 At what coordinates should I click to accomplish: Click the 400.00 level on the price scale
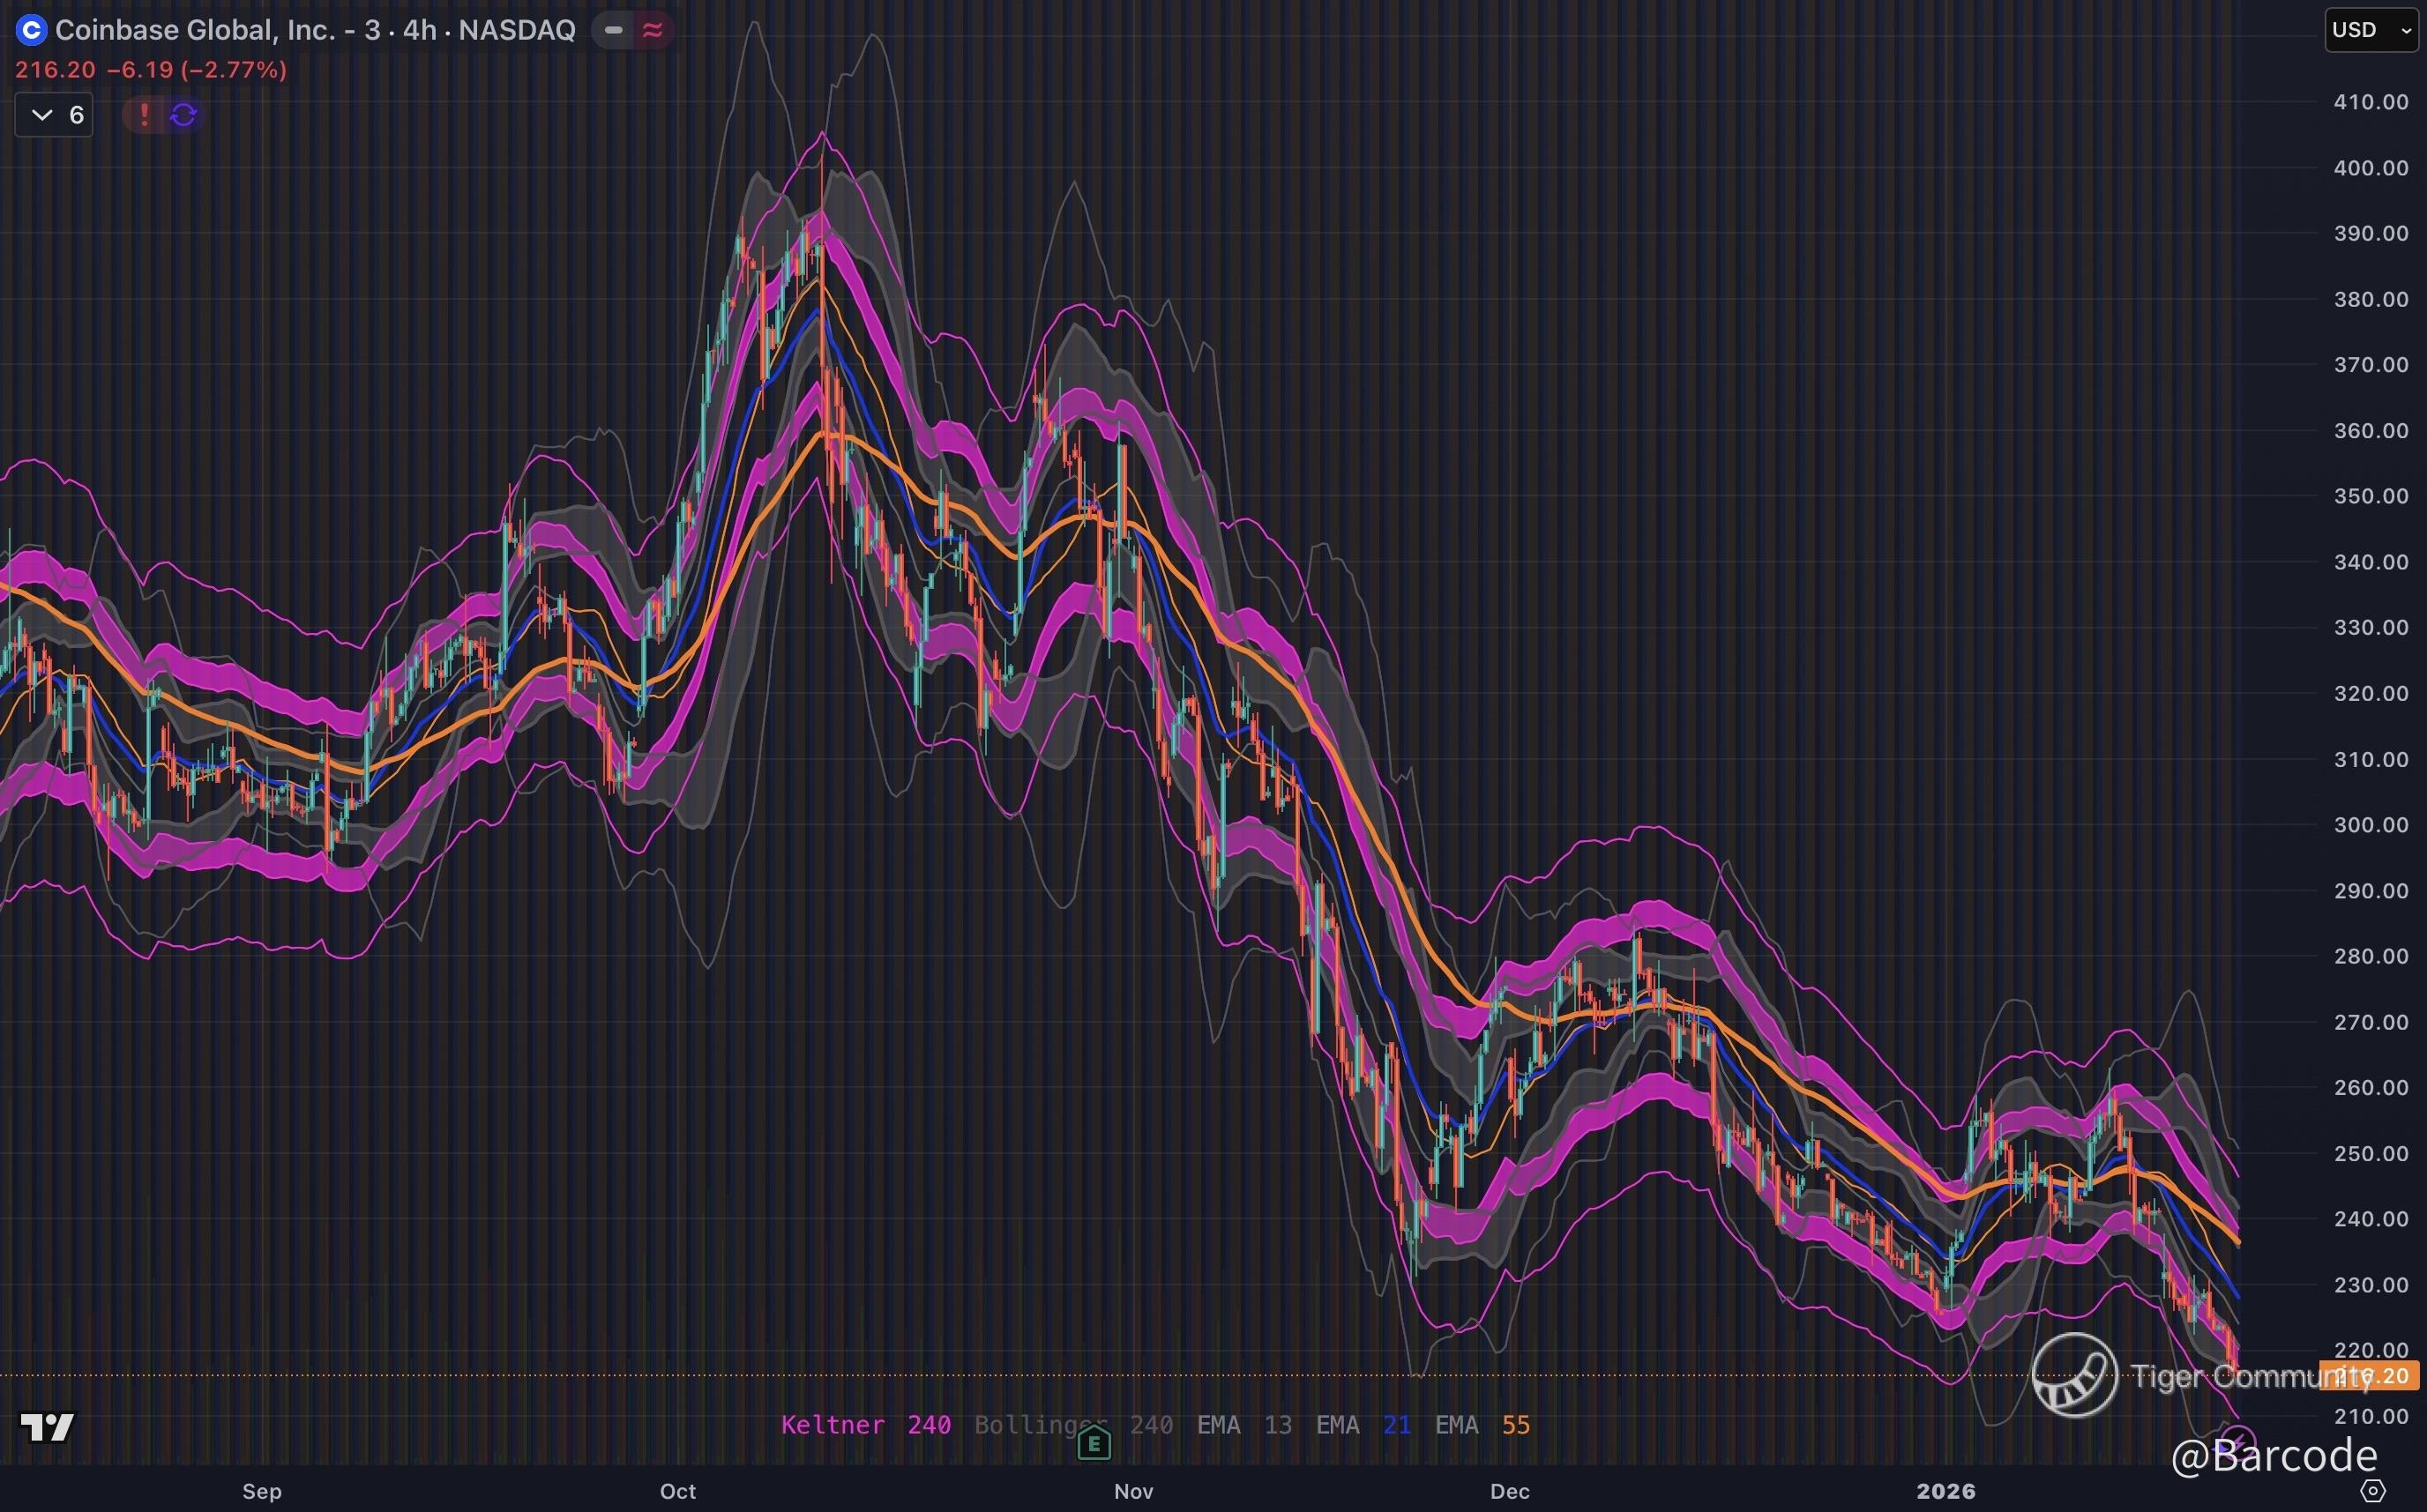click(x=2370, y=168)
